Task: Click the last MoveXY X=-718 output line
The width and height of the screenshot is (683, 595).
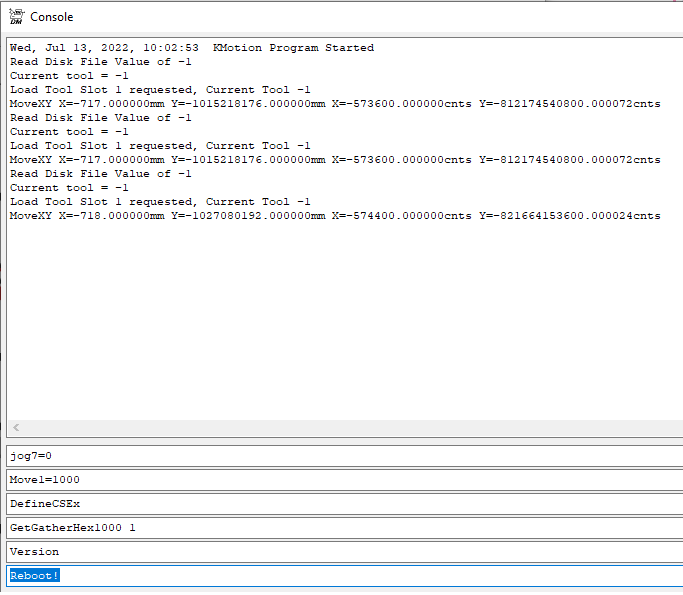Action: pos(334,216)
